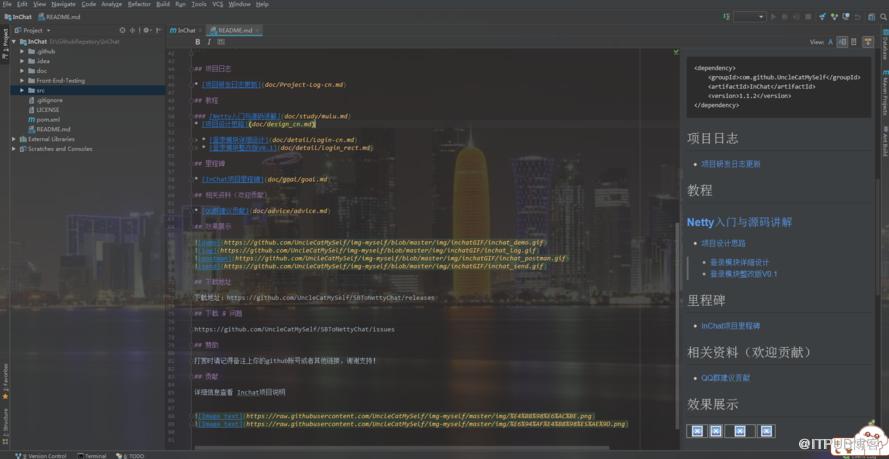The width and height of the screenshot is (889, 459).
Task: Select the editor and preview split view
Action: tap(843, 42)
